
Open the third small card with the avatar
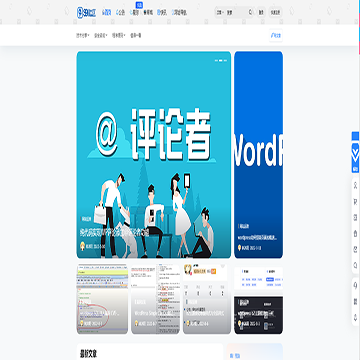(207, 299)
